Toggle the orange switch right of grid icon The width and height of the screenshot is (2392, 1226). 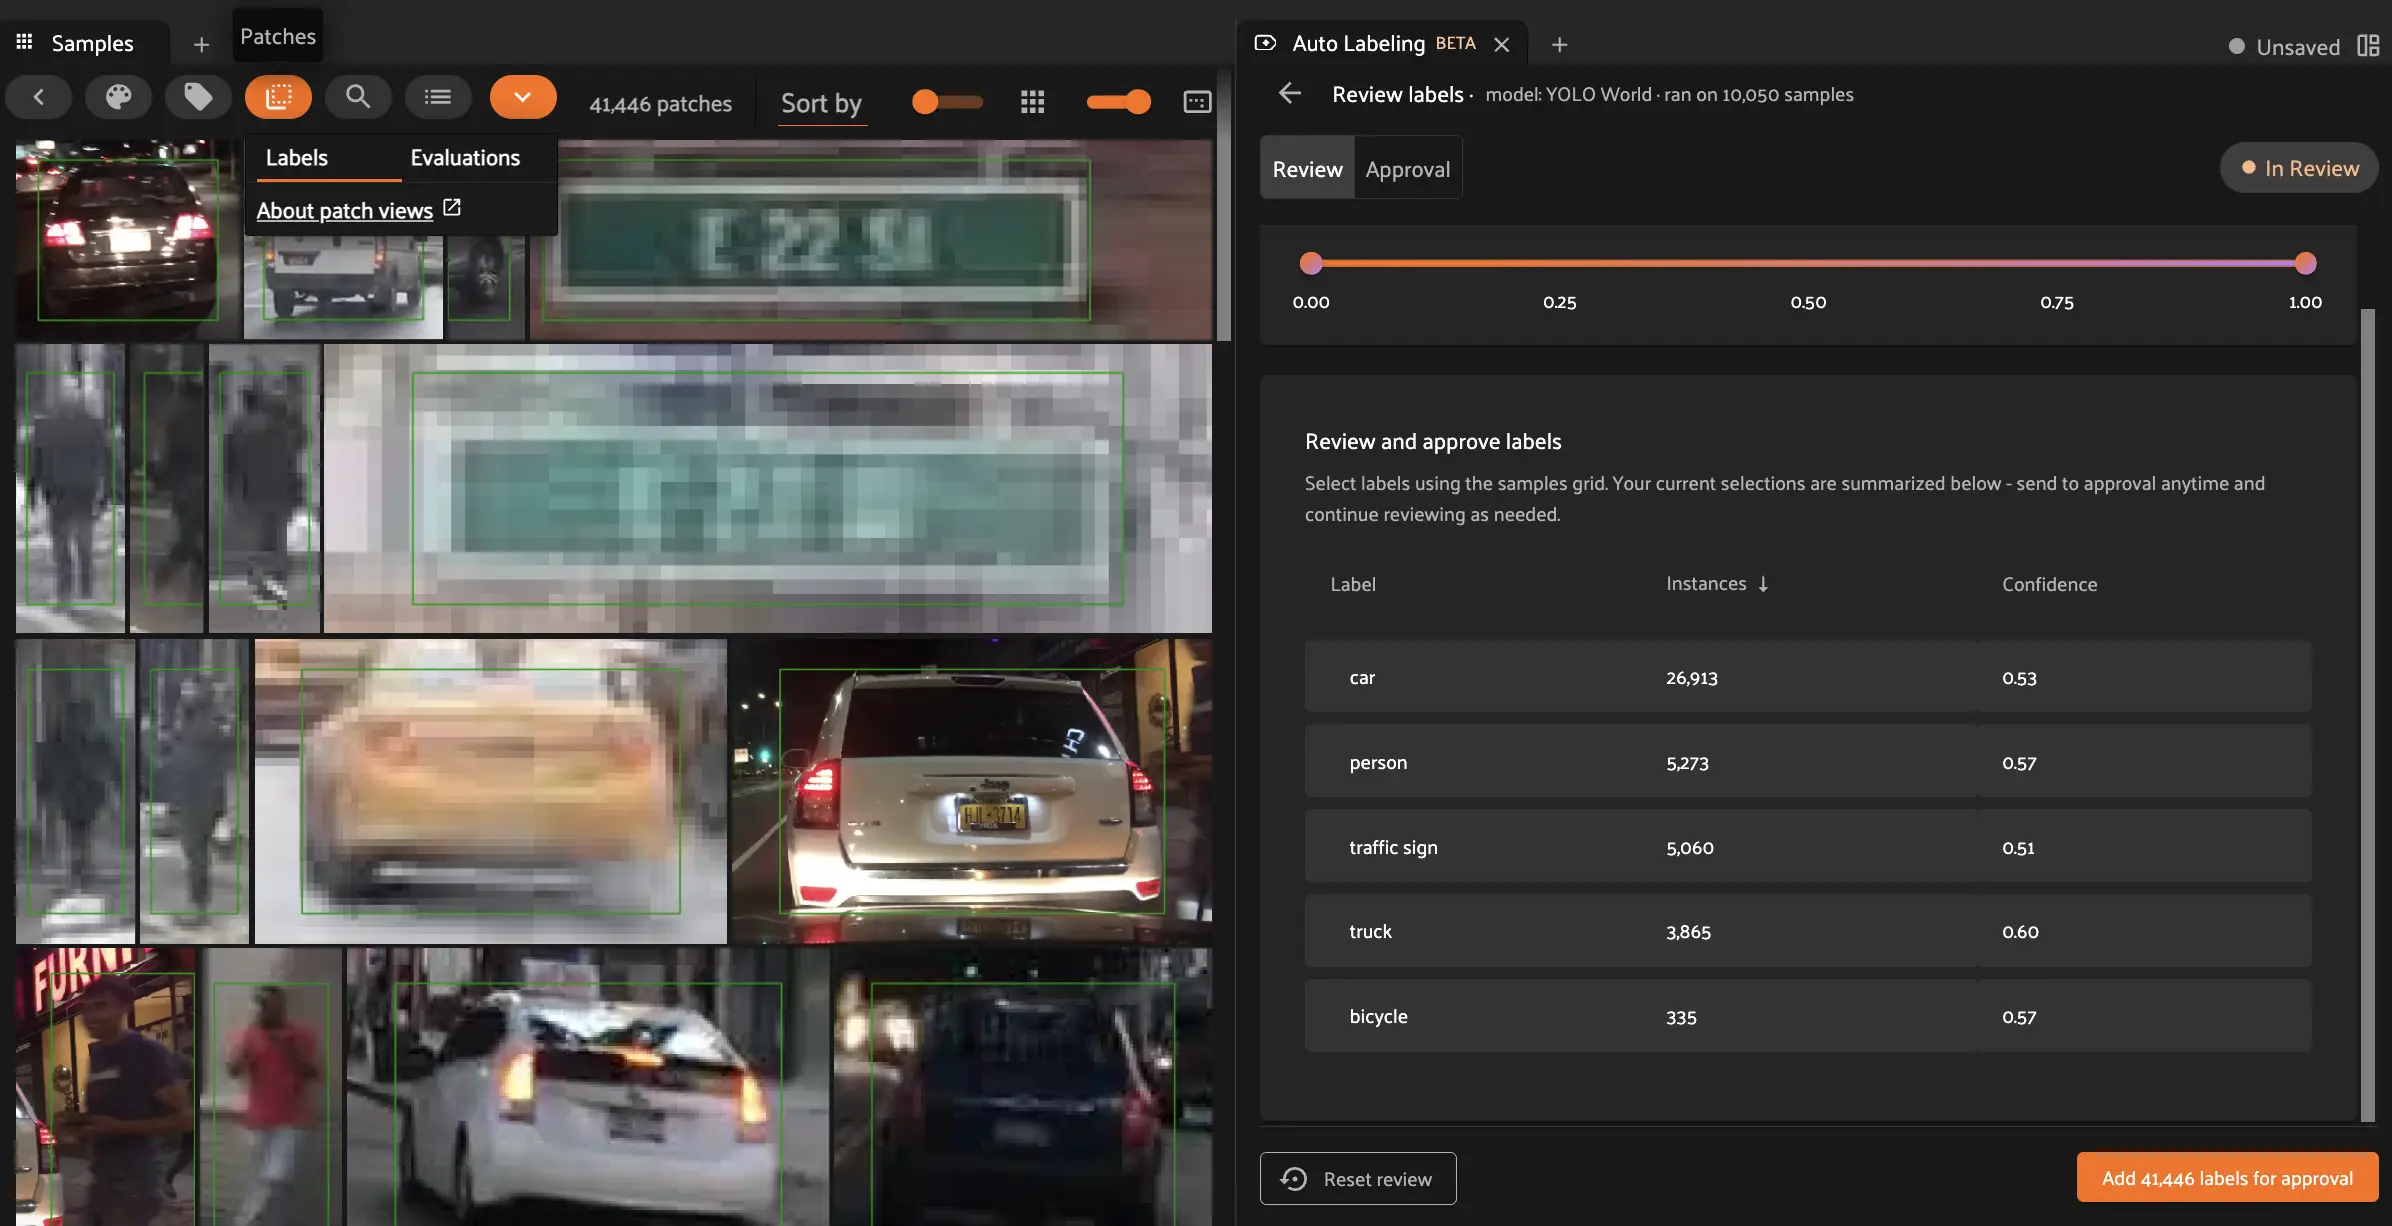coord(1119,102)
